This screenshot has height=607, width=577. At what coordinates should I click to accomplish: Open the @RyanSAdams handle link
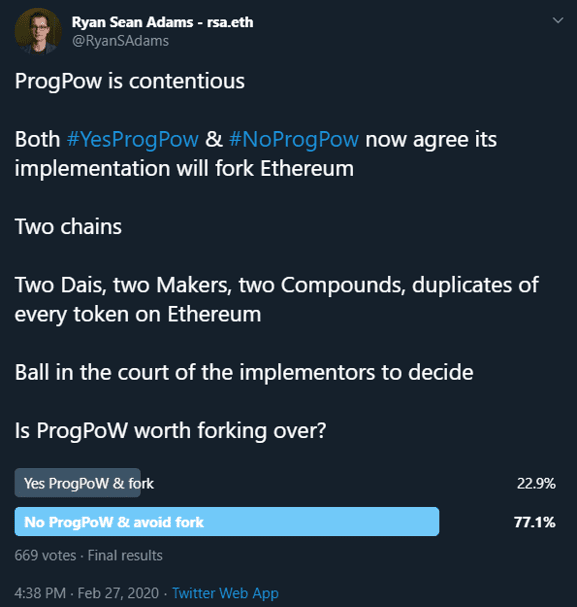click(120, 41)
